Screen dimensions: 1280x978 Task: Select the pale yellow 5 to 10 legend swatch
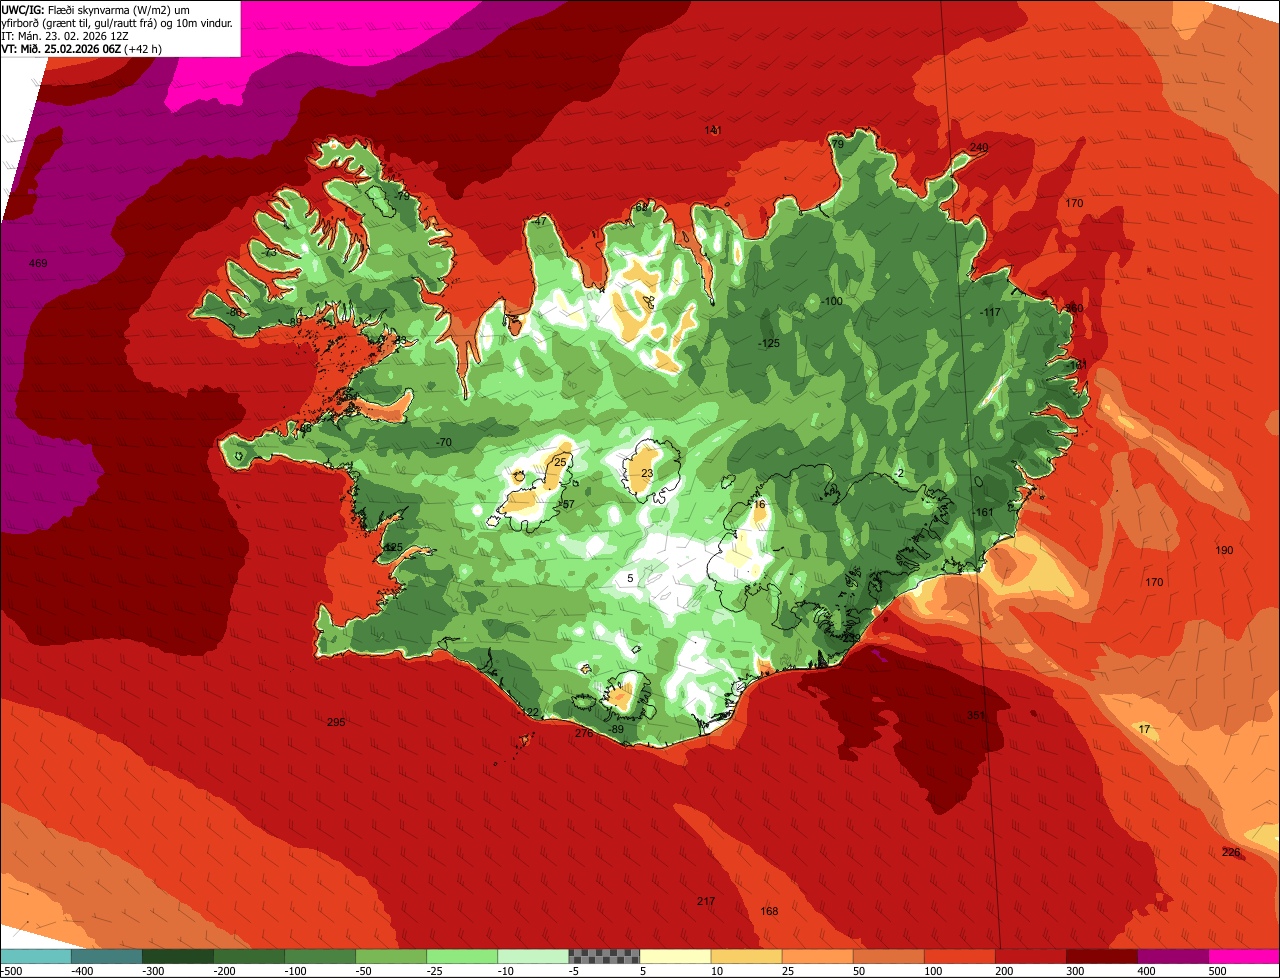675,956
